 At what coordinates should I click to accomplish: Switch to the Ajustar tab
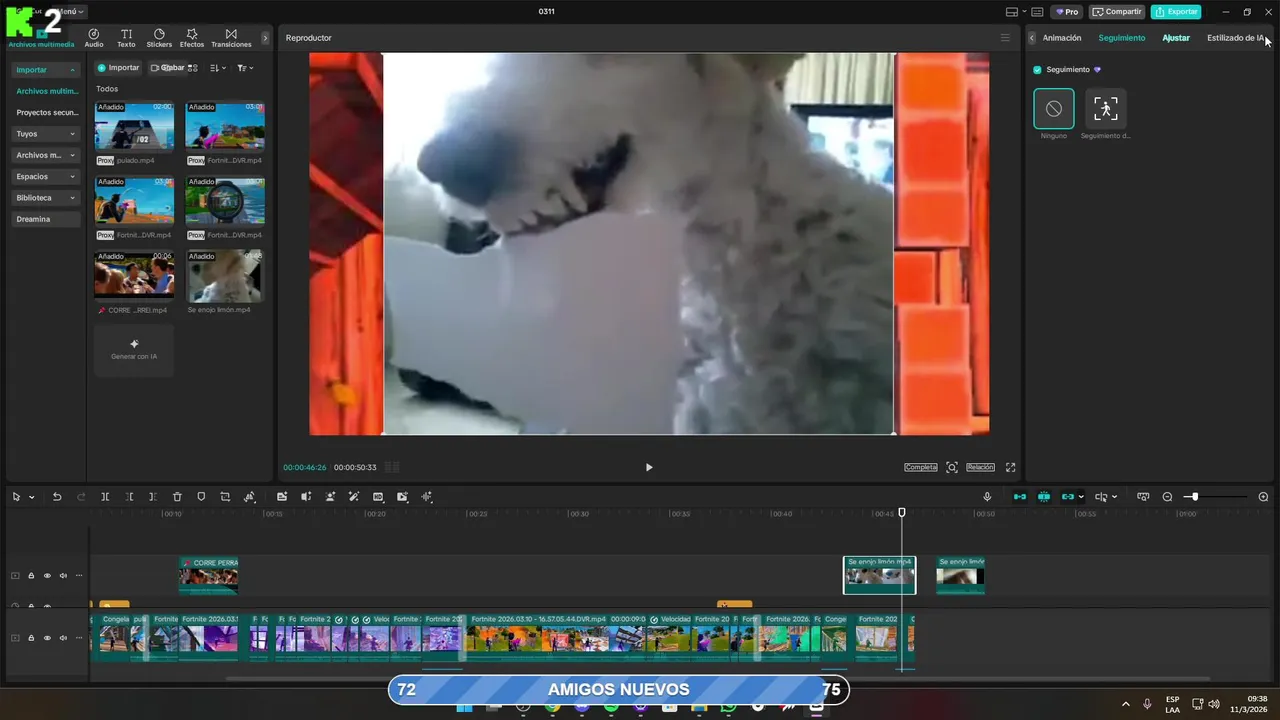coord(1176,38)
